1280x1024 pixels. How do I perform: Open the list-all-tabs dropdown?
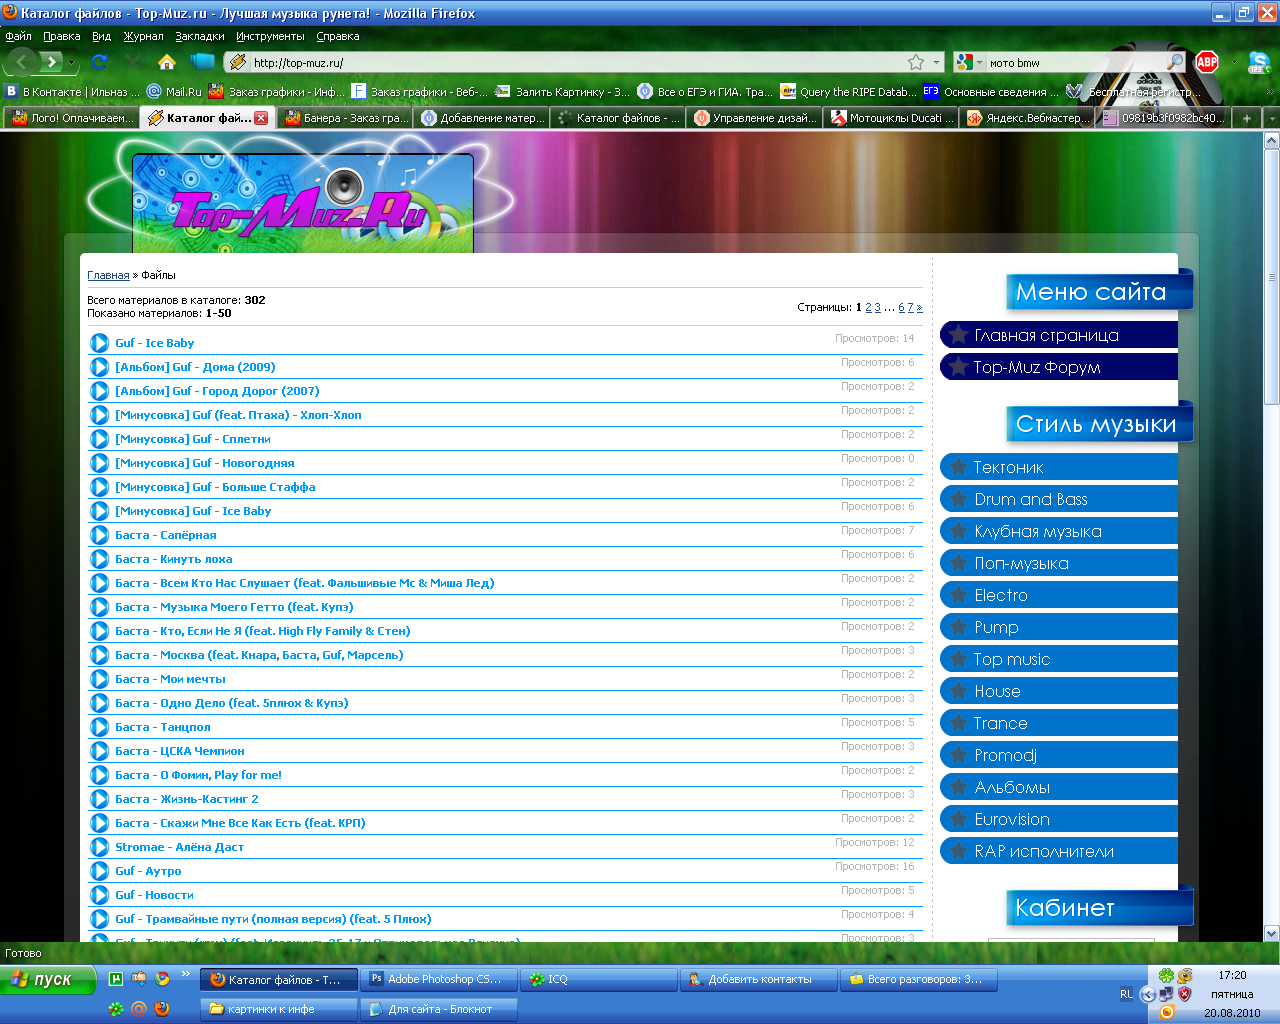(1271, 118)
